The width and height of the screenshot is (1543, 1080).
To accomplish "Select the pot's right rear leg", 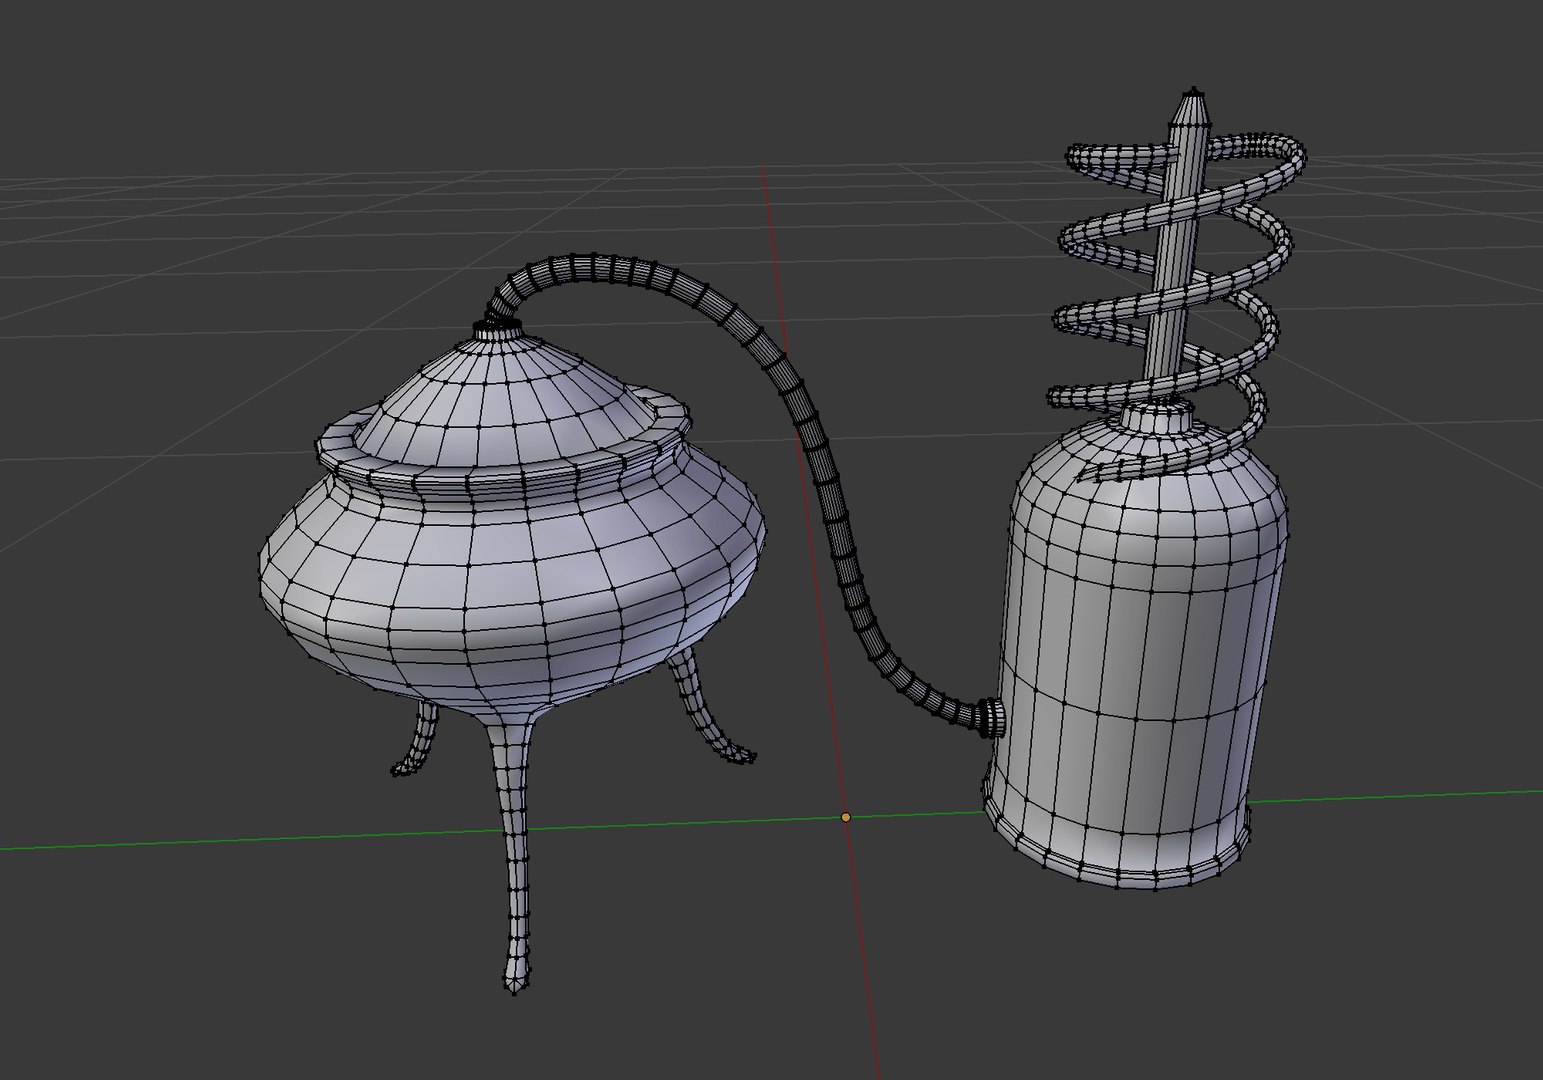I will 706,708.
